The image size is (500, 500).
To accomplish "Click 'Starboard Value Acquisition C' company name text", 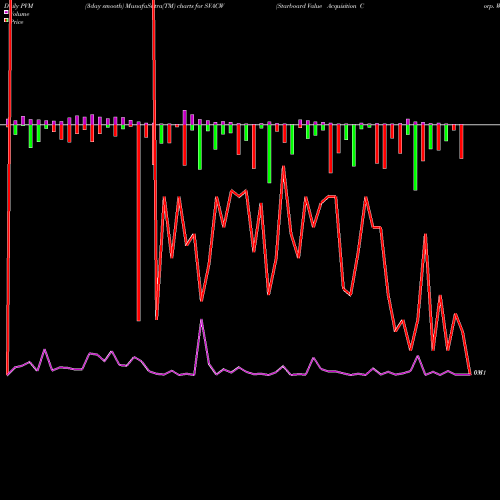I will click(x=320, y=6).
